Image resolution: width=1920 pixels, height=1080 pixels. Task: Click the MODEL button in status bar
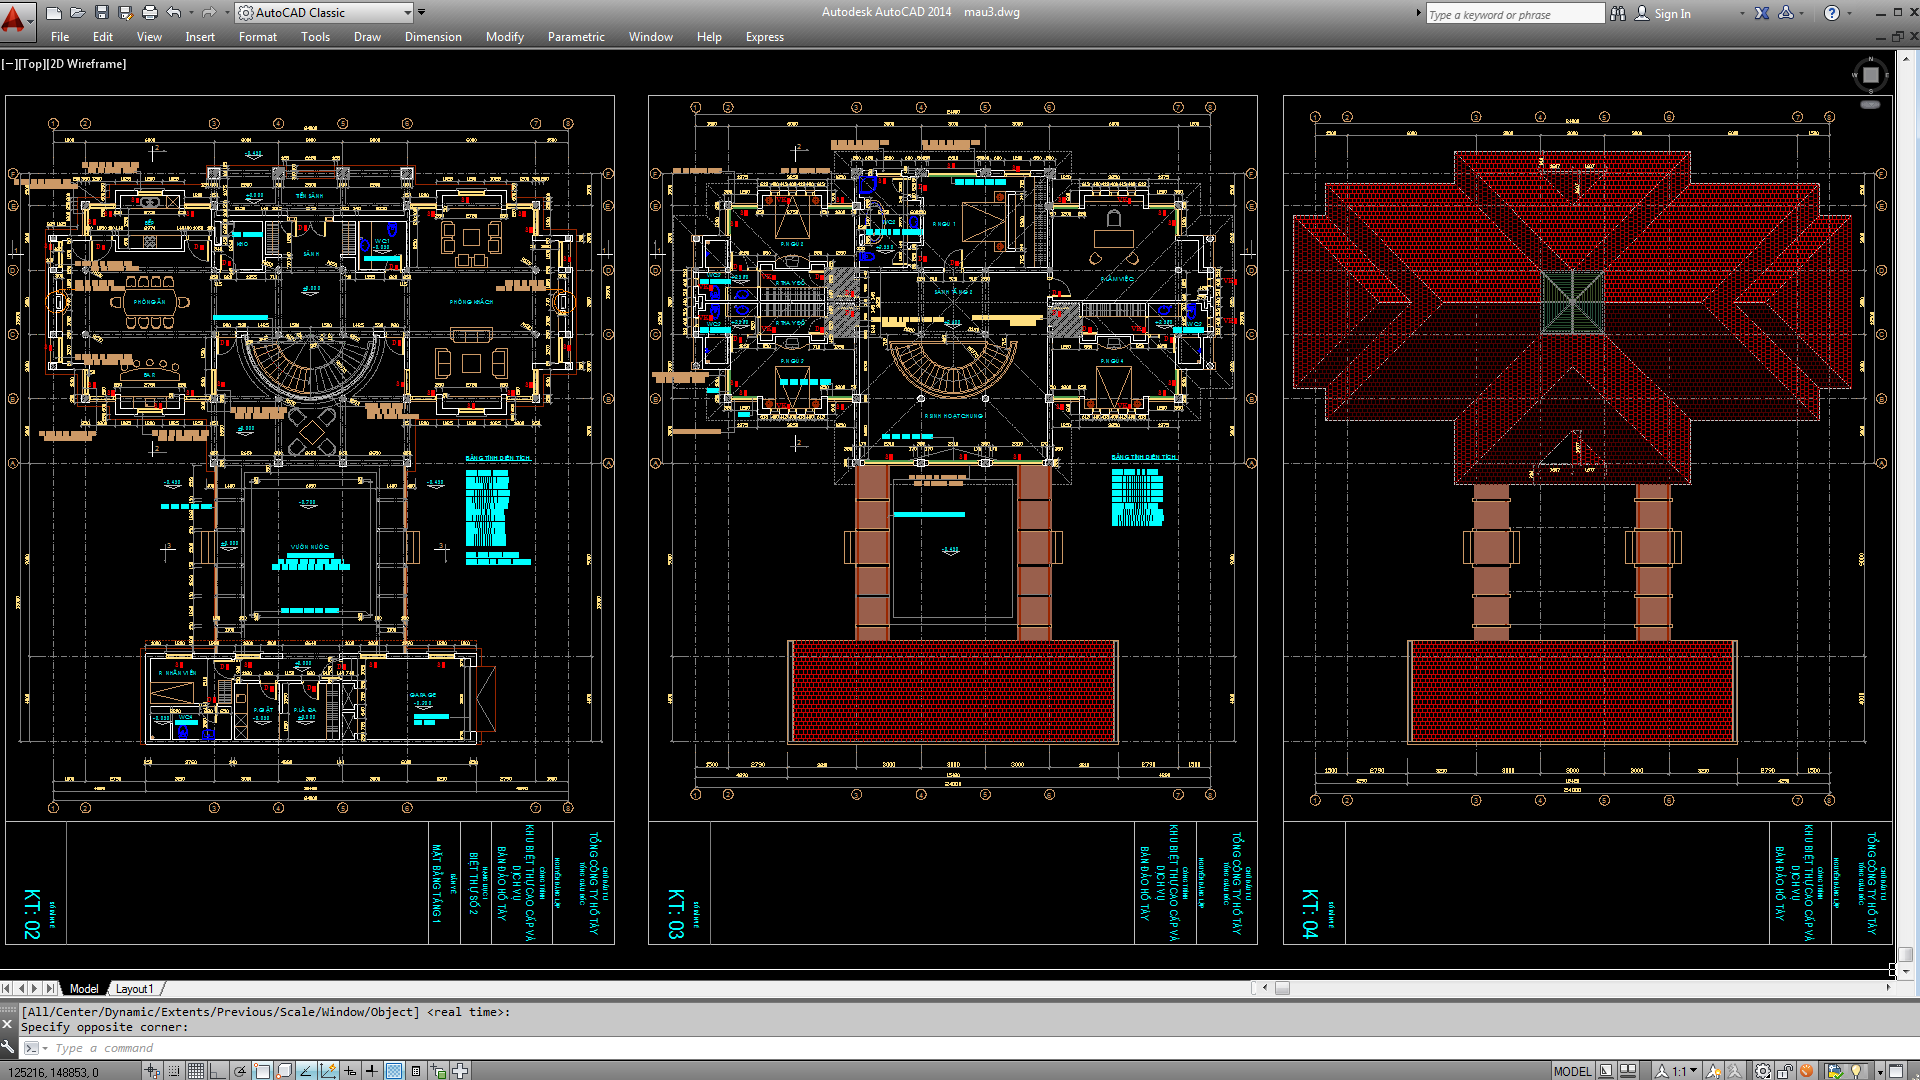click(1572, 1069)
